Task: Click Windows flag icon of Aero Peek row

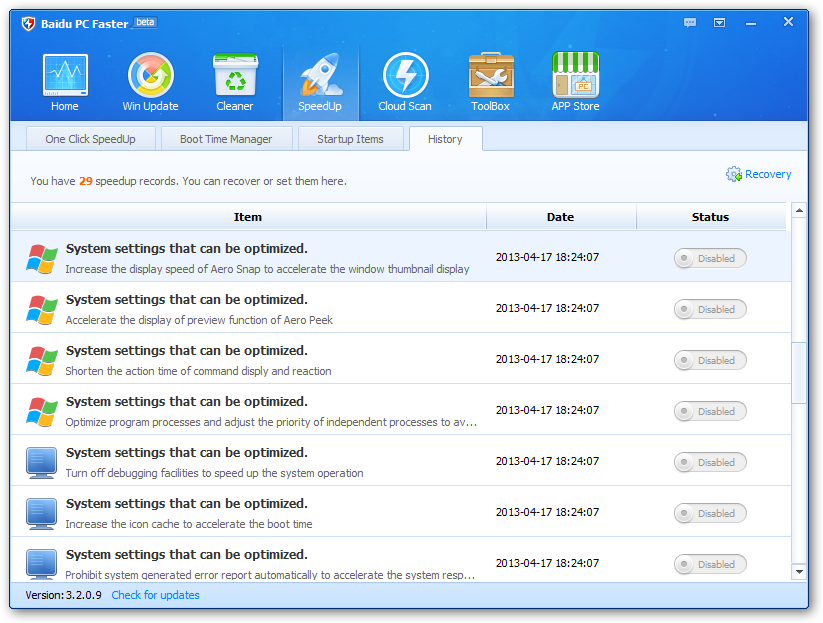Action: [x=42, y=309]
